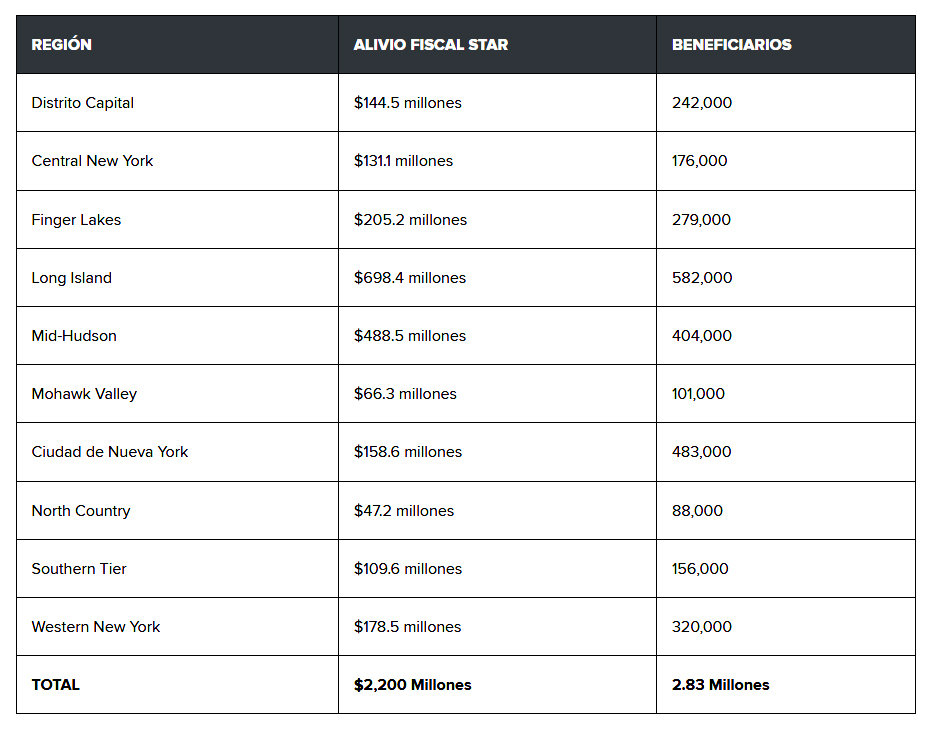Select the Mohawk Valley cell
The image size is (935, 734).
click(x=84, y=394)
